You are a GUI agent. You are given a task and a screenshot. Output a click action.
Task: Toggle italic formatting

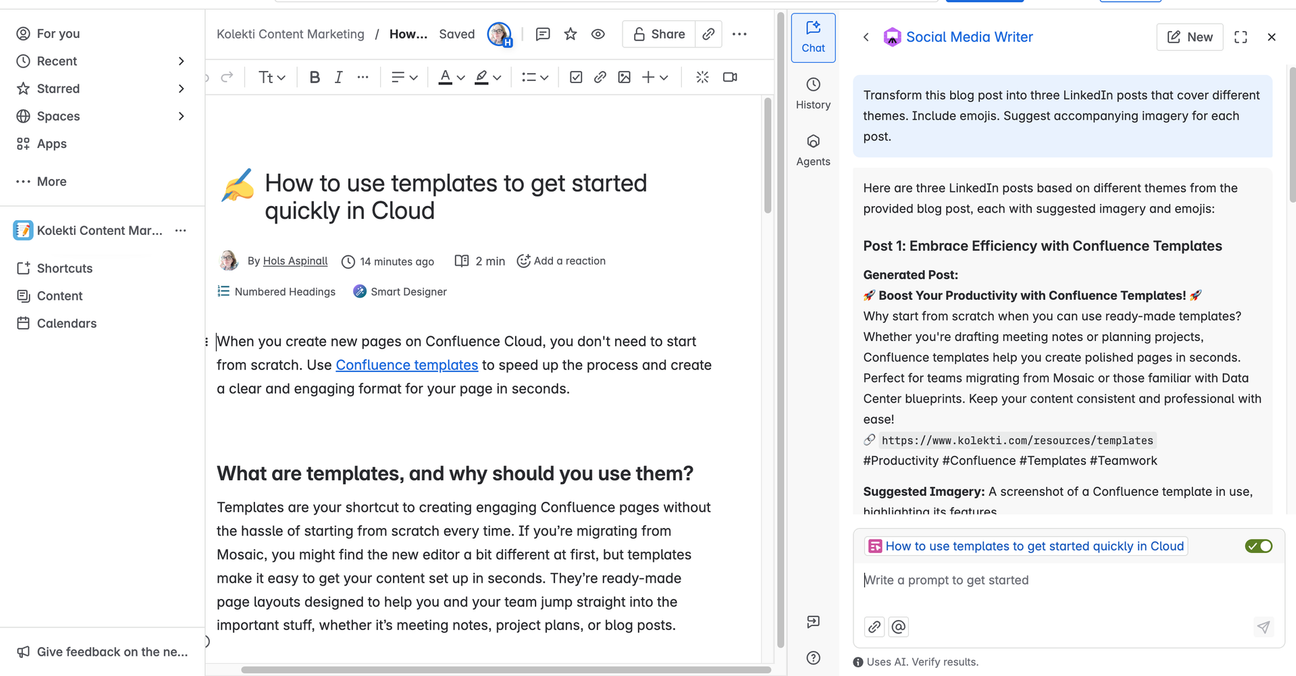[338, 77]
